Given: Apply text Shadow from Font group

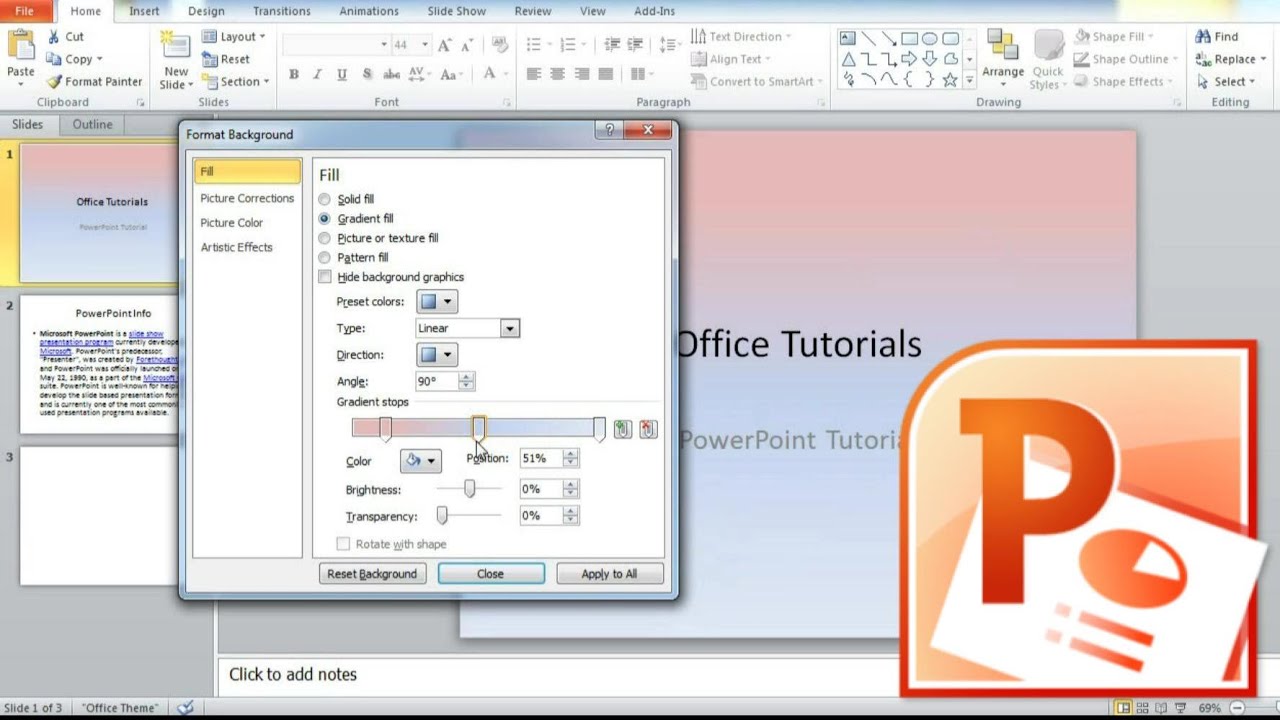Looking at the screenshot, I should tap(367, 75).
